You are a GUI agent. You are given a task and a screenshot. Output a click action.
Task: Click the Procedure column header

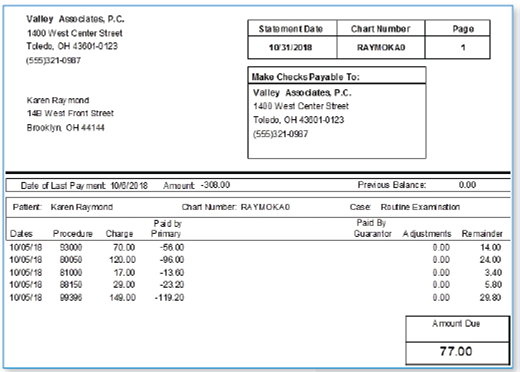coord(73,234)
